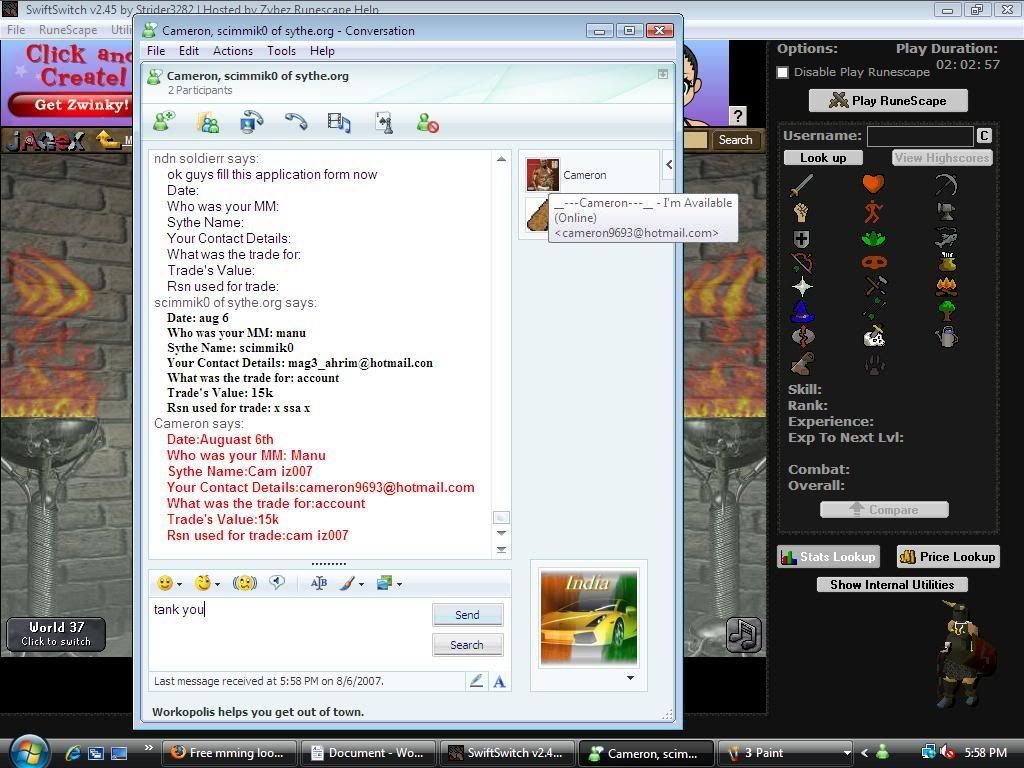Click the Play RuneScape button
The image size is (1024, 768).
click(888, 101)
